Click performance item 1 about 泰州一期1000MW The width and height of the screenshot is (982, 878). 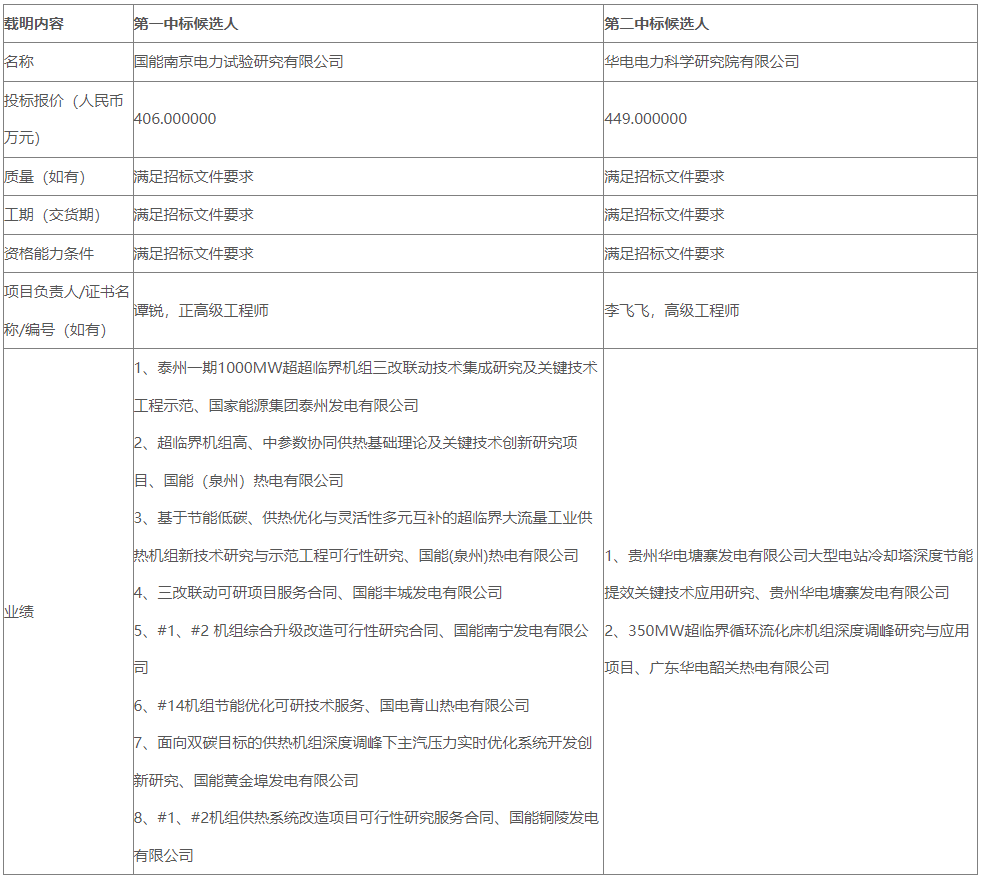click(365, 368)
